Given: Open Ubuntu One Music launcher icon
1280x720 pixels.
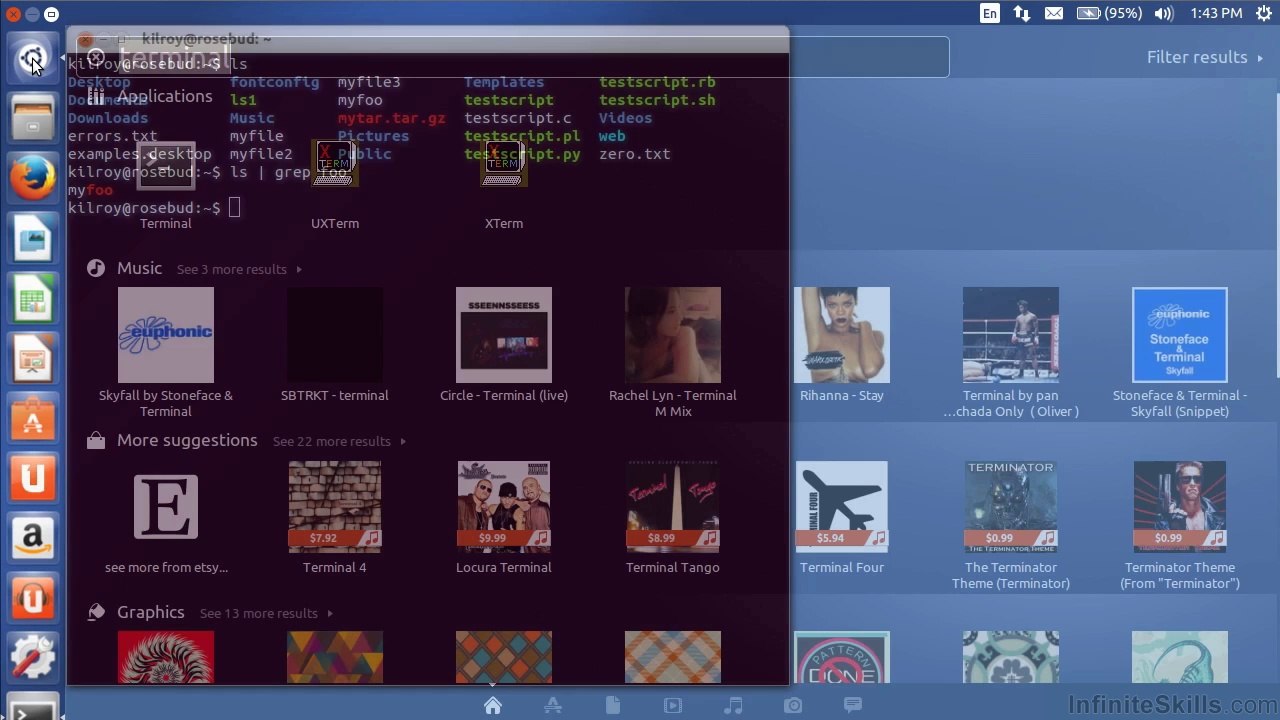Looking at the screenshot, I should tap(32, 599).
